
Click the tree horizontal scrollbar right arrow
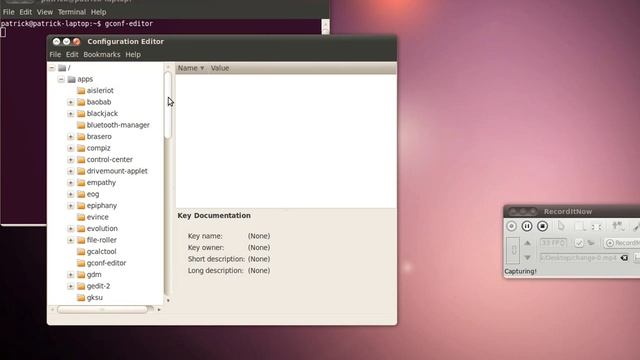159,309
